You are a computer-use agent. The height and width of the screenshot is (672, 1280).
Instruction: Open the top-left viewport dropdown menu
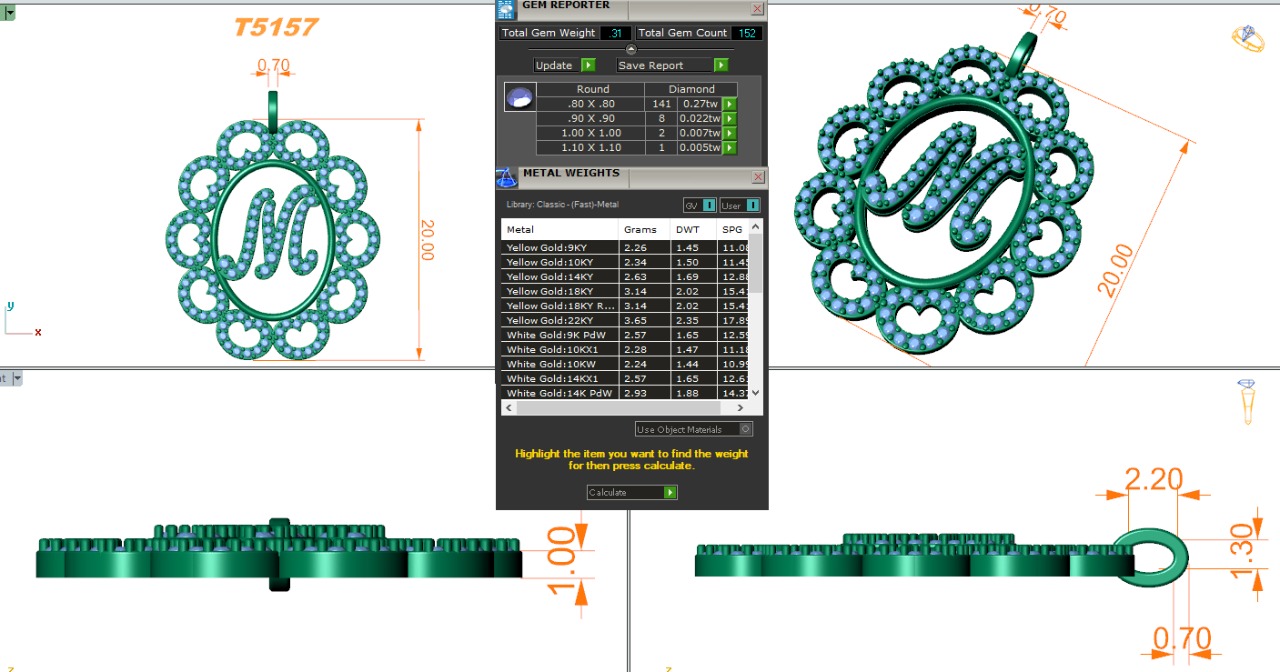[9, 13]
